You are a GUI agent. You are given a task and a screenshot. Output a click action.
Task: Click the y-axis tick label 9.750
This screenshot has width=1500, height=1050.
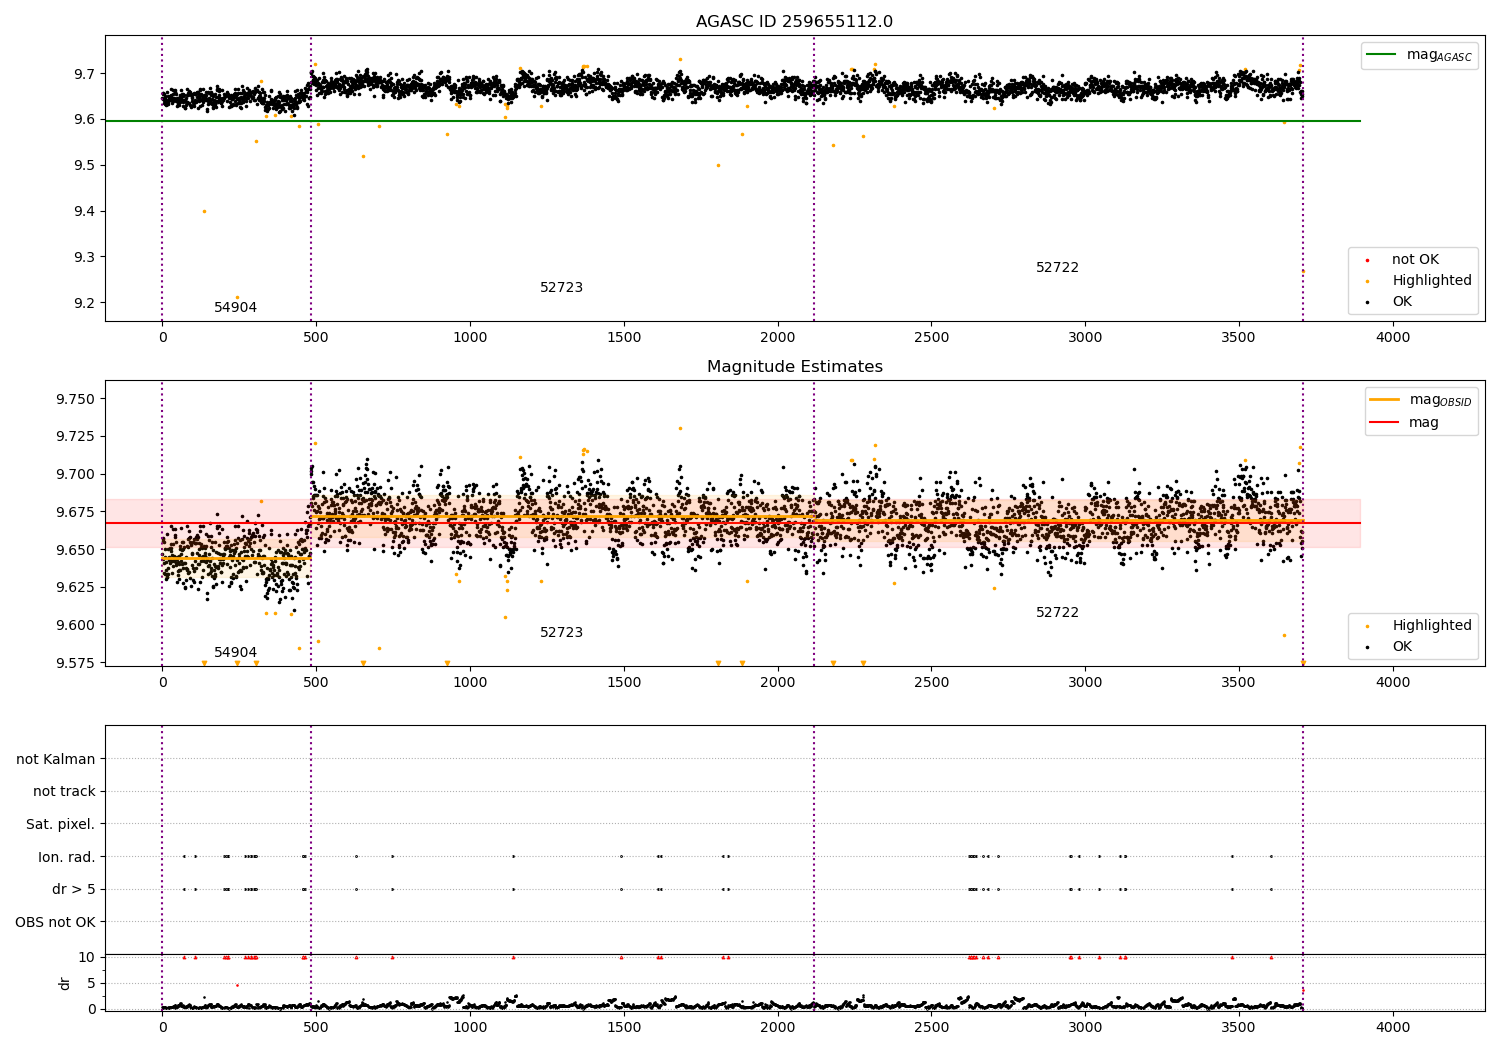[75, 400]
